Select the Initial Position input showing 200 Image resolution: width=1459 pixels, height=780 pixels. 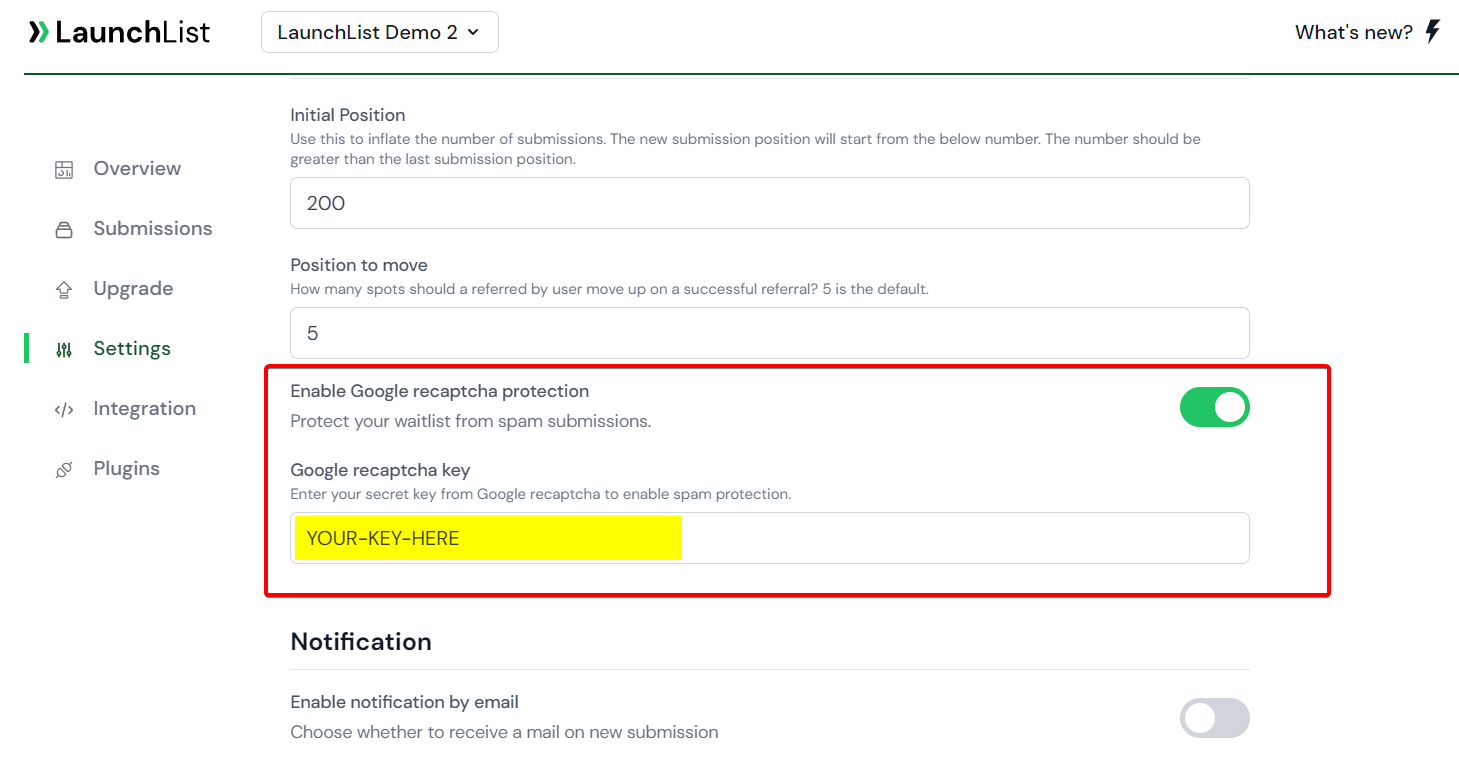click(769, 202)
